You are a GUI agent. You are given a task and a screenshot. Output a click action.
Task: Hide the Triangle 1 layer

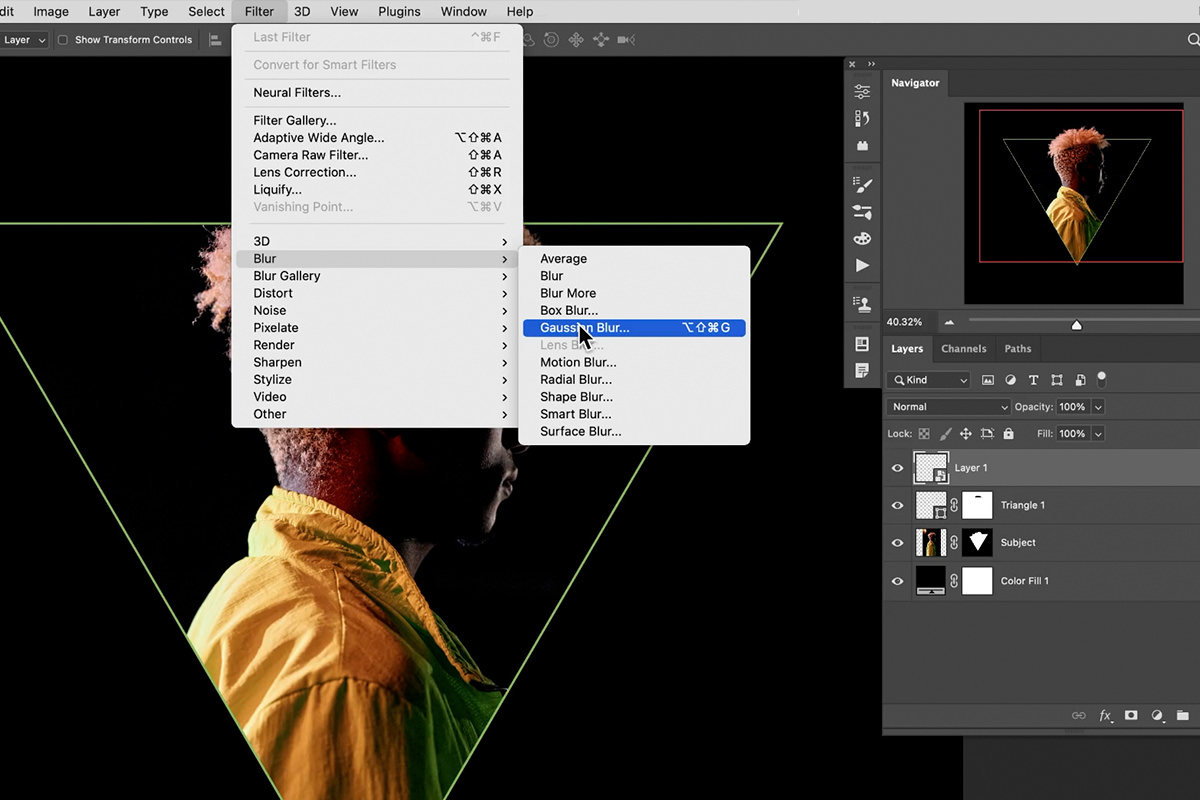pyautogui.click(x=897, y=505)
